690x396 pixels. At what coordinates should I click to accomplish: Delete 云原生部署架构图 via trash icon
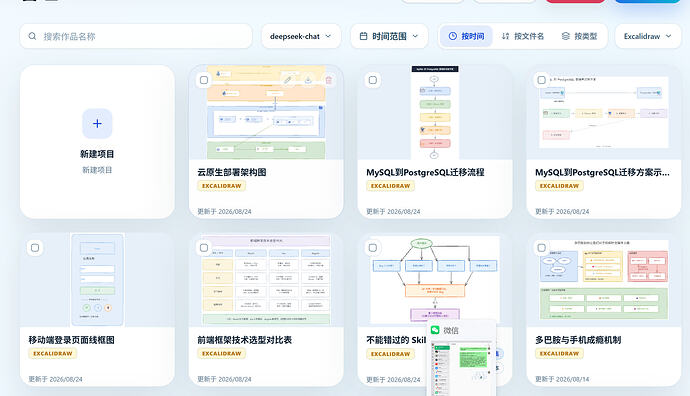329,80
